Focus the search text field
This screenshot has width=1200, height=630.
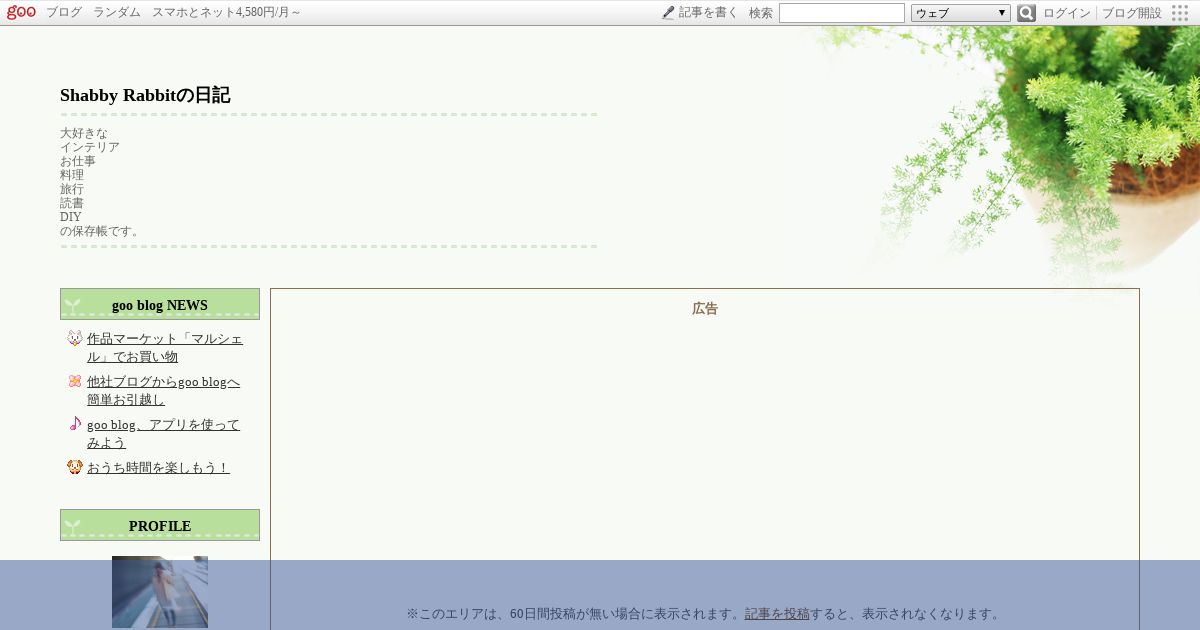(842, 13)
